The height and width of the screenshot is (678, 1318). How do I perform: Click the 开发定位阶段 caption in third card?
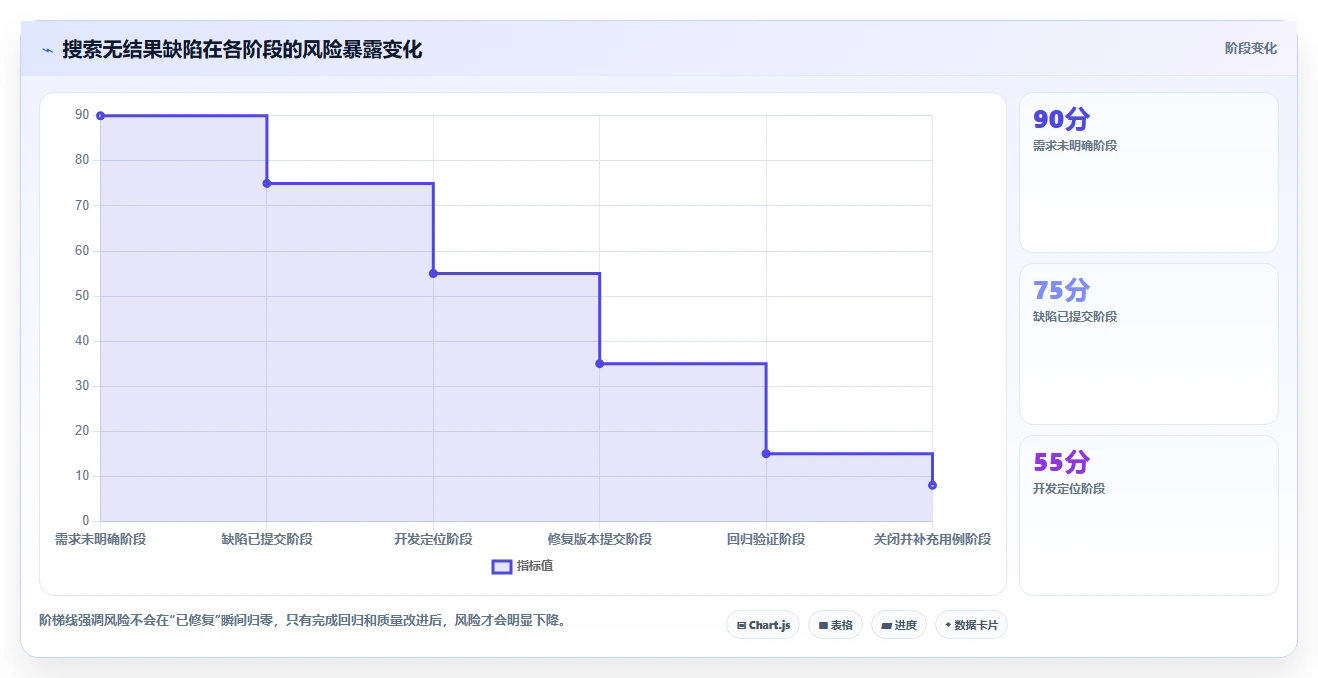pyautogui.click(x=1069, y=488)
